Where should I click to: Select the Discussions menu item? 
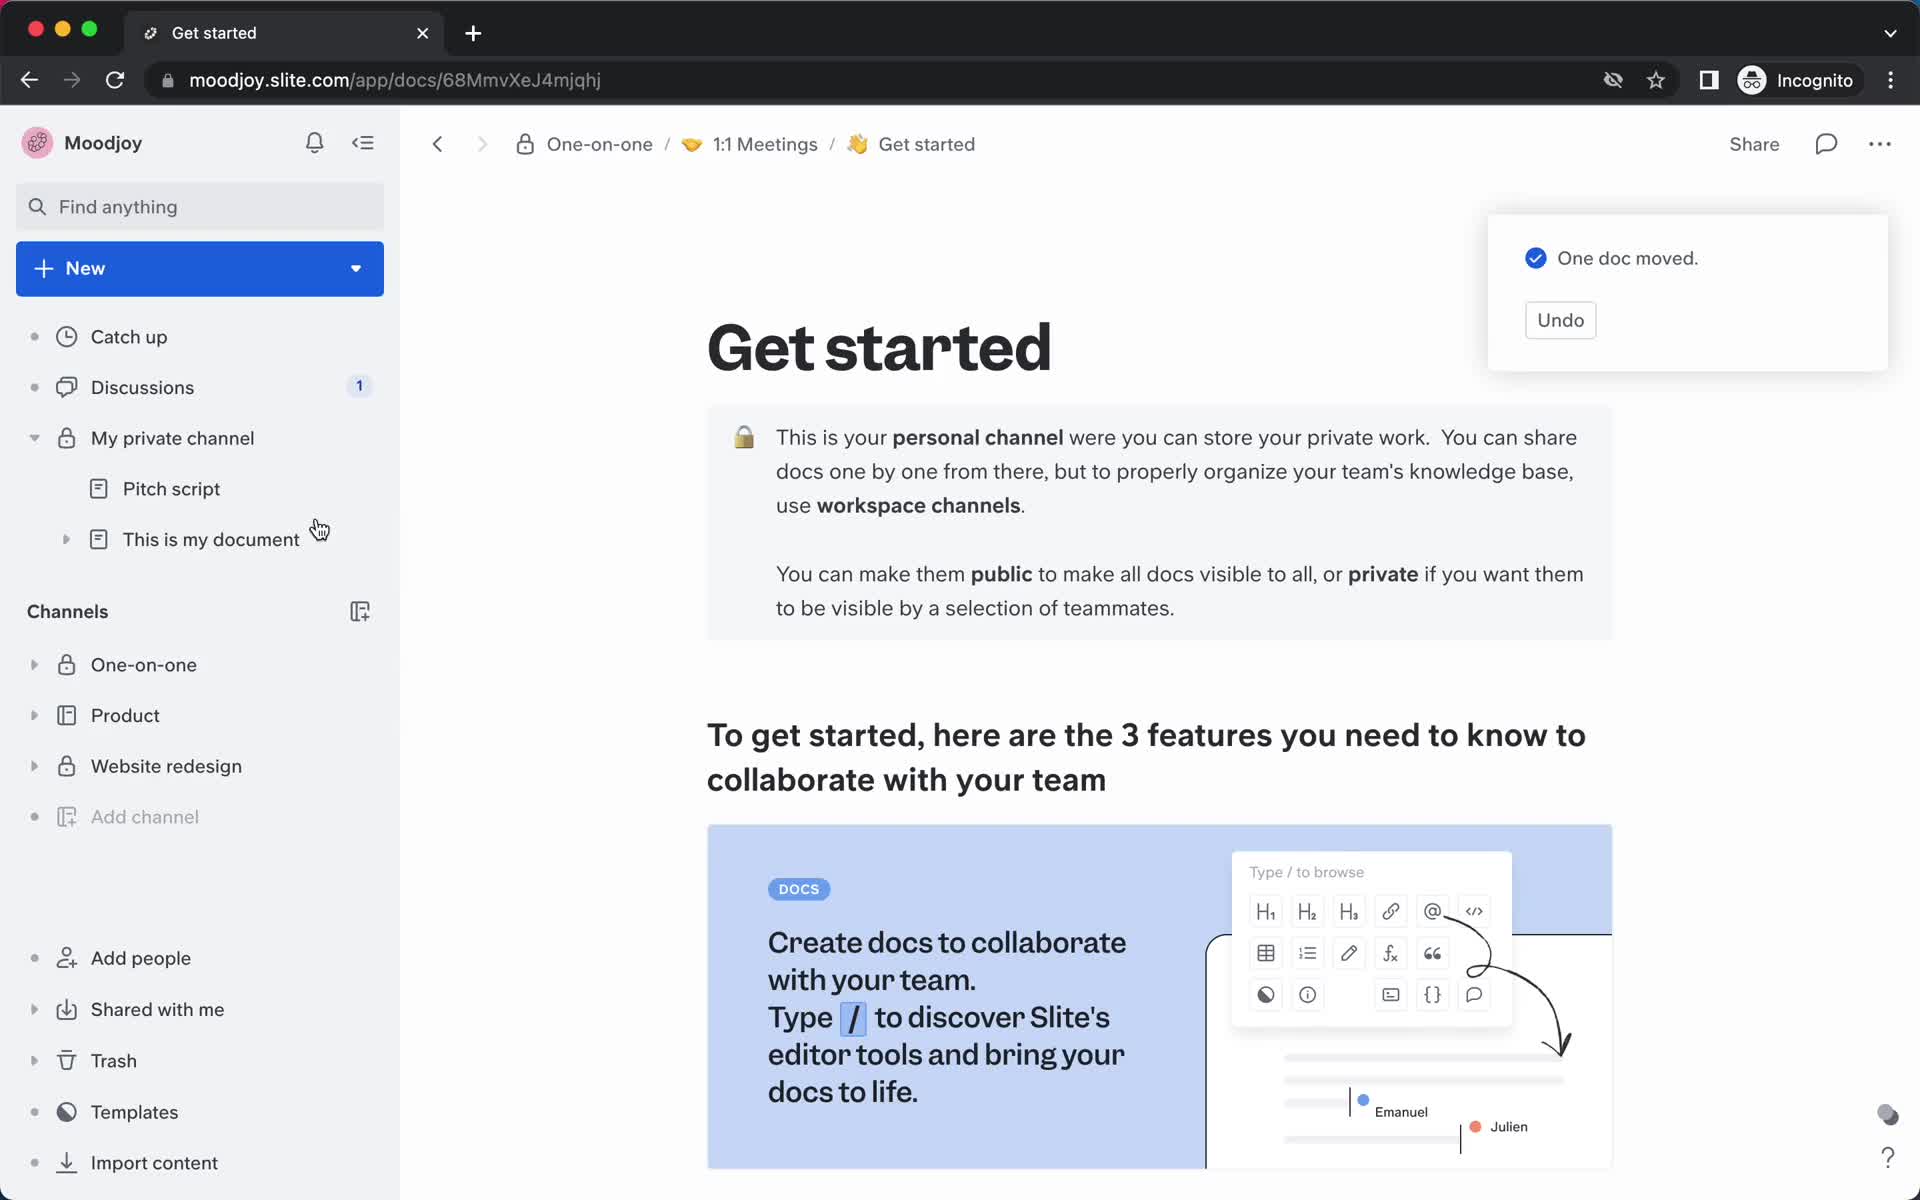[142, 386]
